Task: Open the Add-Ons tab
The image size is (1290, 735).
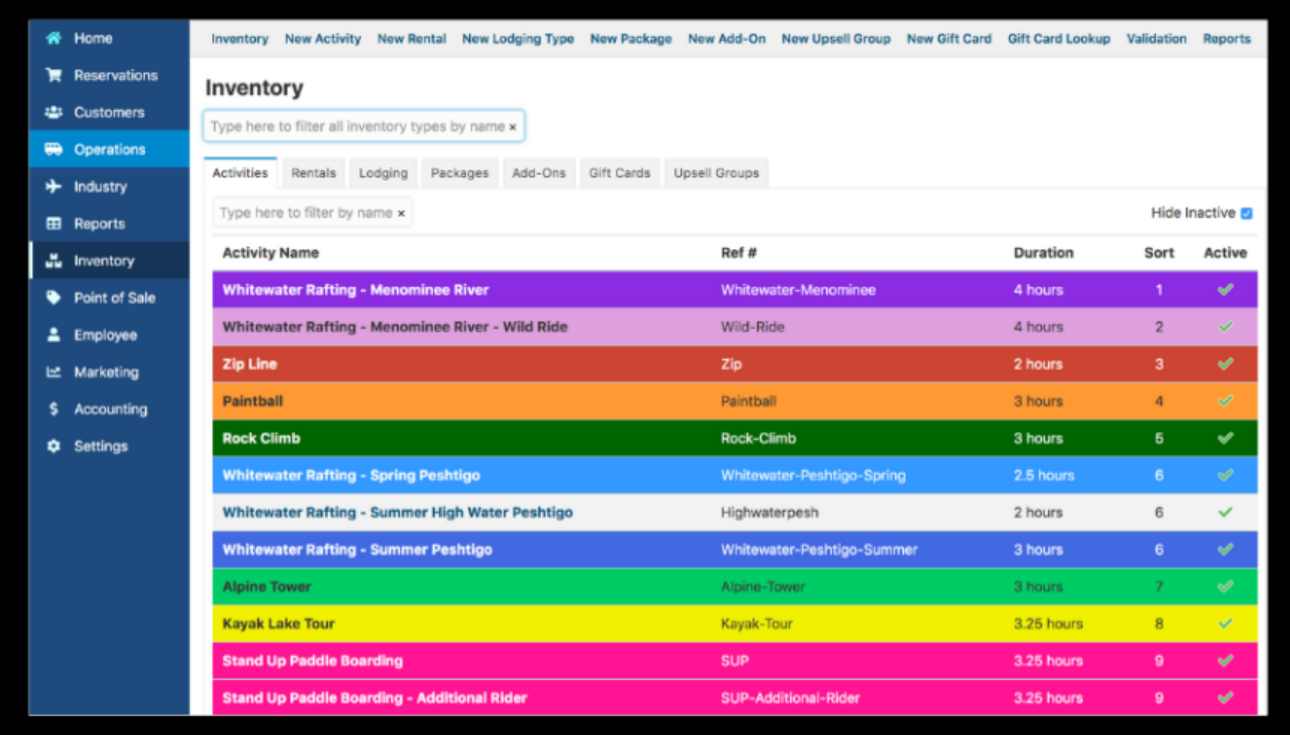Action: click(x=538, y=173)
